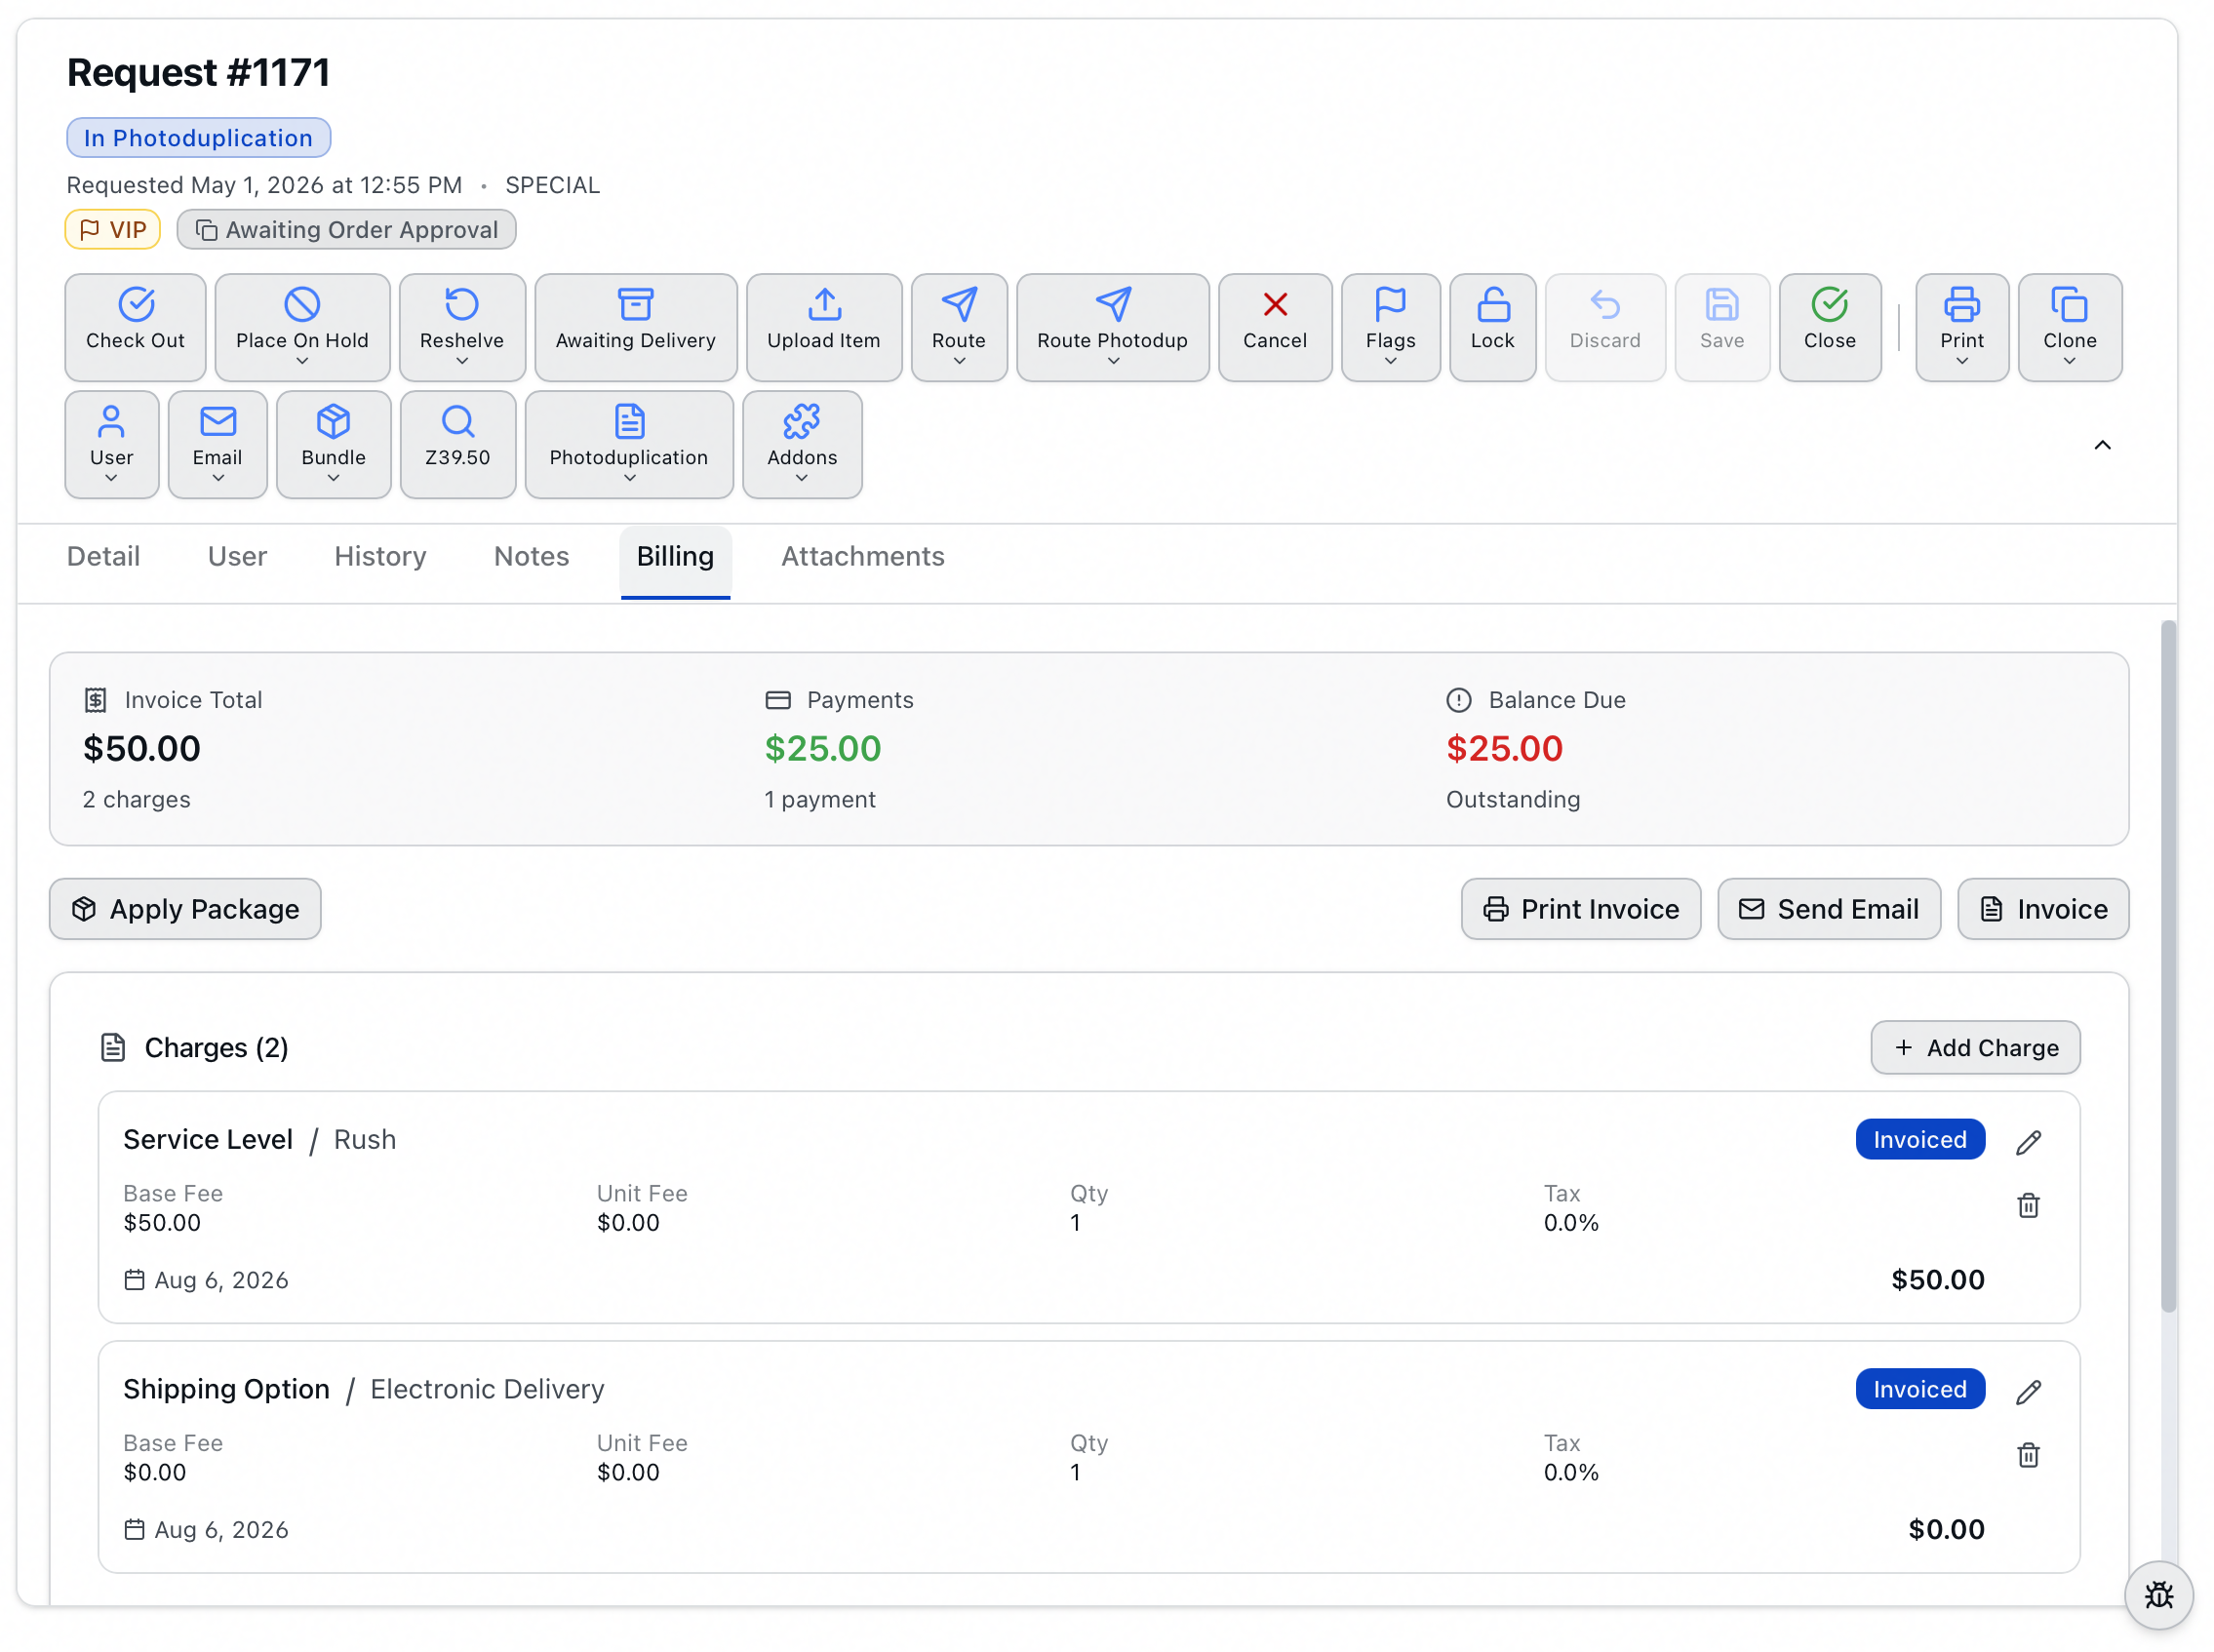Edit the Shipping Option Electronic Delivery charge
The width and height of the screenshot is (2214, 1652).
[2028, 1391]
